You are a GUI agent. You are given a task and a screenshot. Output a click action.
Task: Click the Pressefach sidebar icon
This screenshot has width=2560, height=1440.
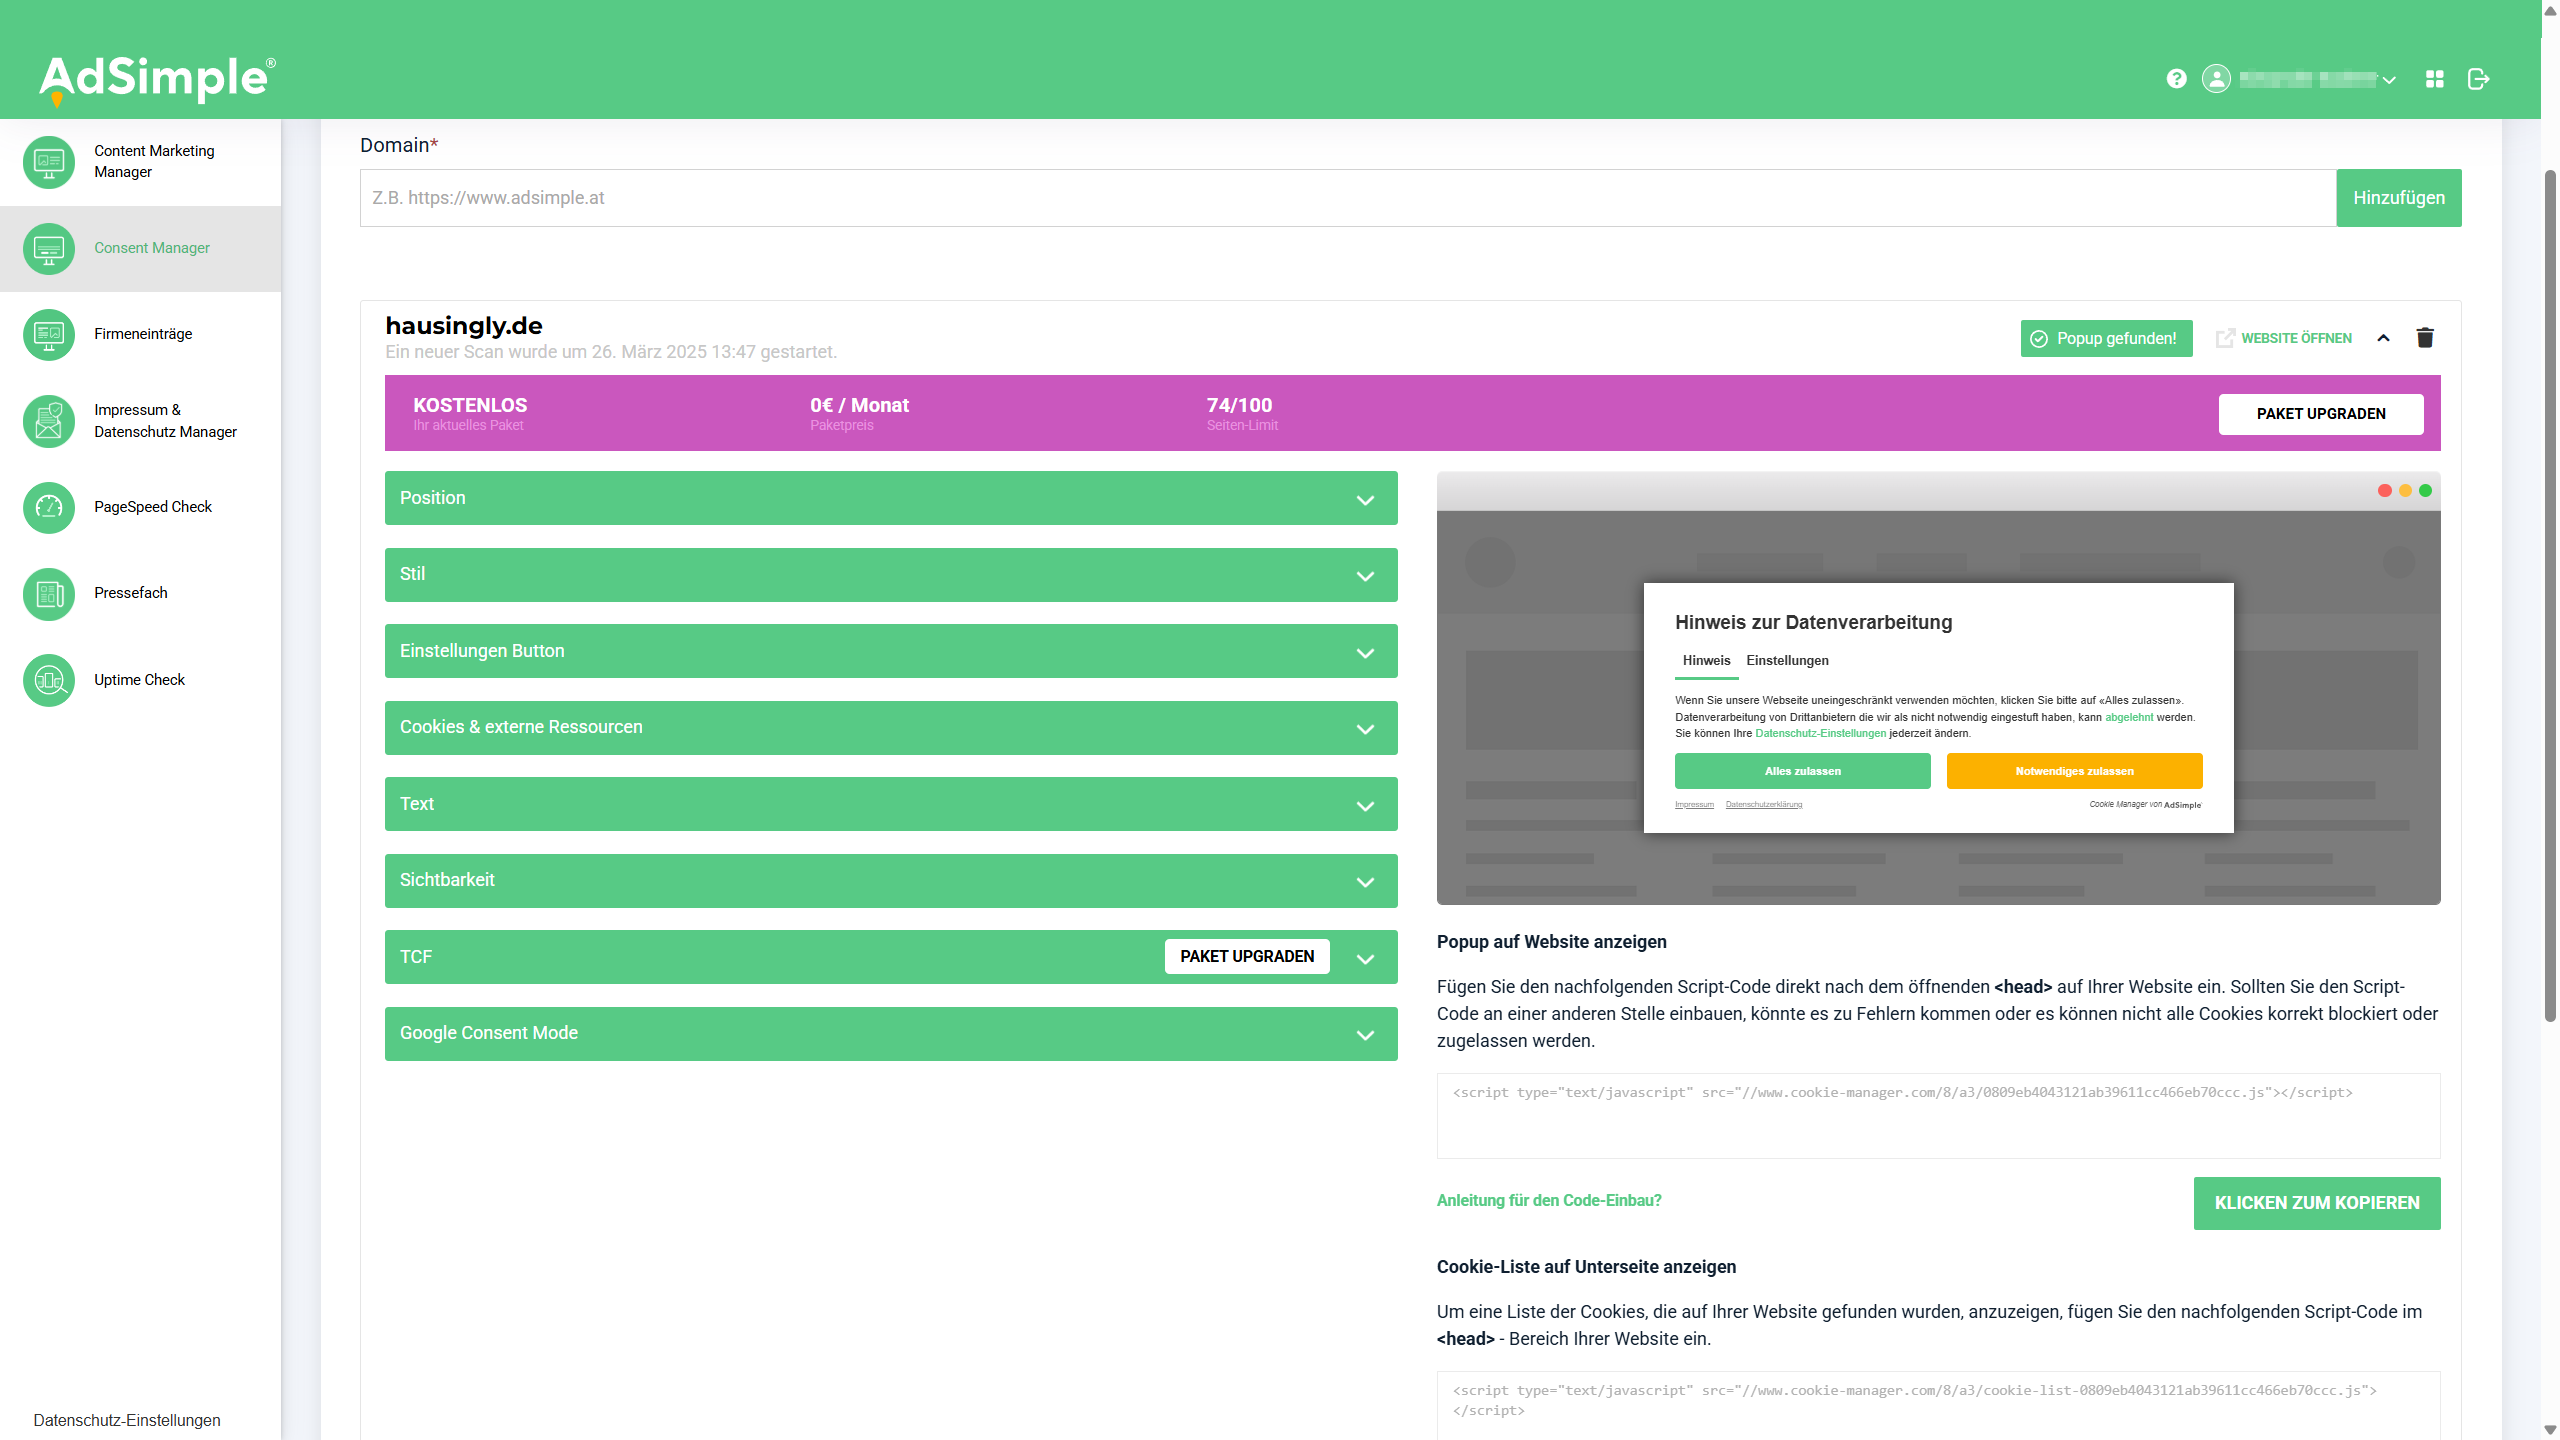(49, 593)
